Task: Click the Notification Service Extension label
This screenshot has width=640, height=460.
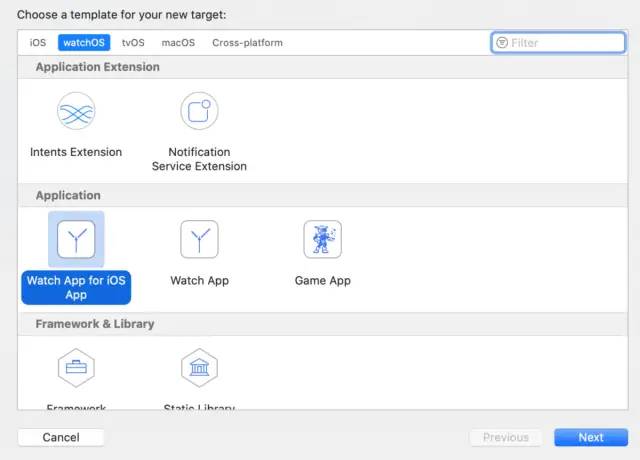Action: click(199, 159)
